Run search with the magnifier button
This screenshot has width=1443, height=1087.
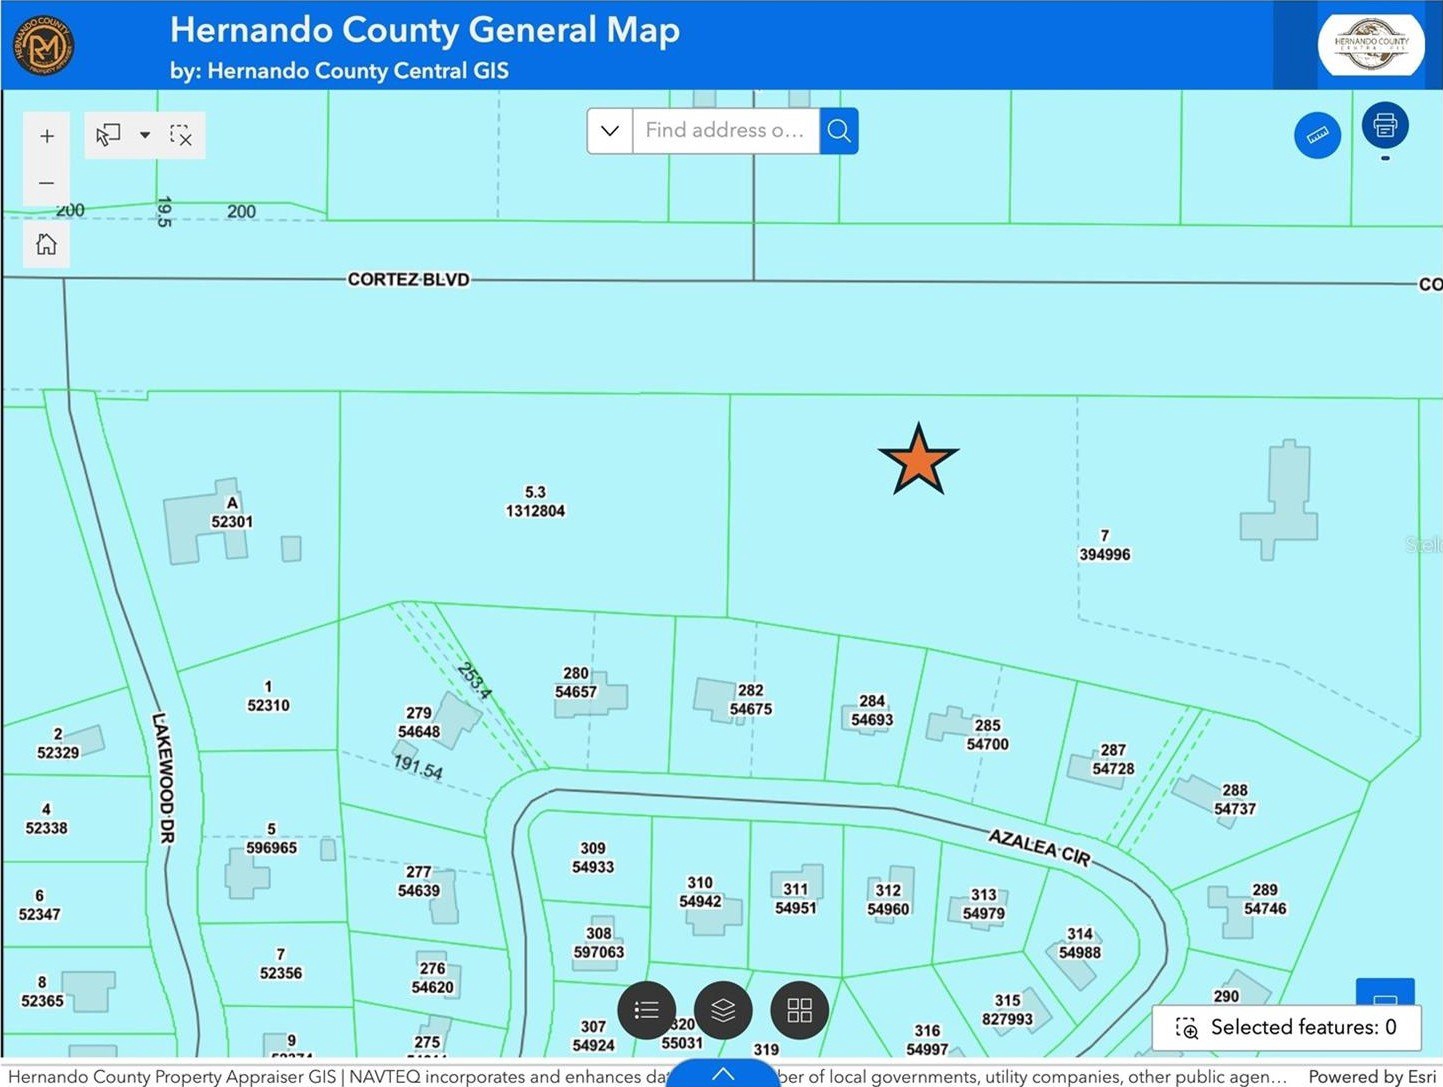coord(839,131)
